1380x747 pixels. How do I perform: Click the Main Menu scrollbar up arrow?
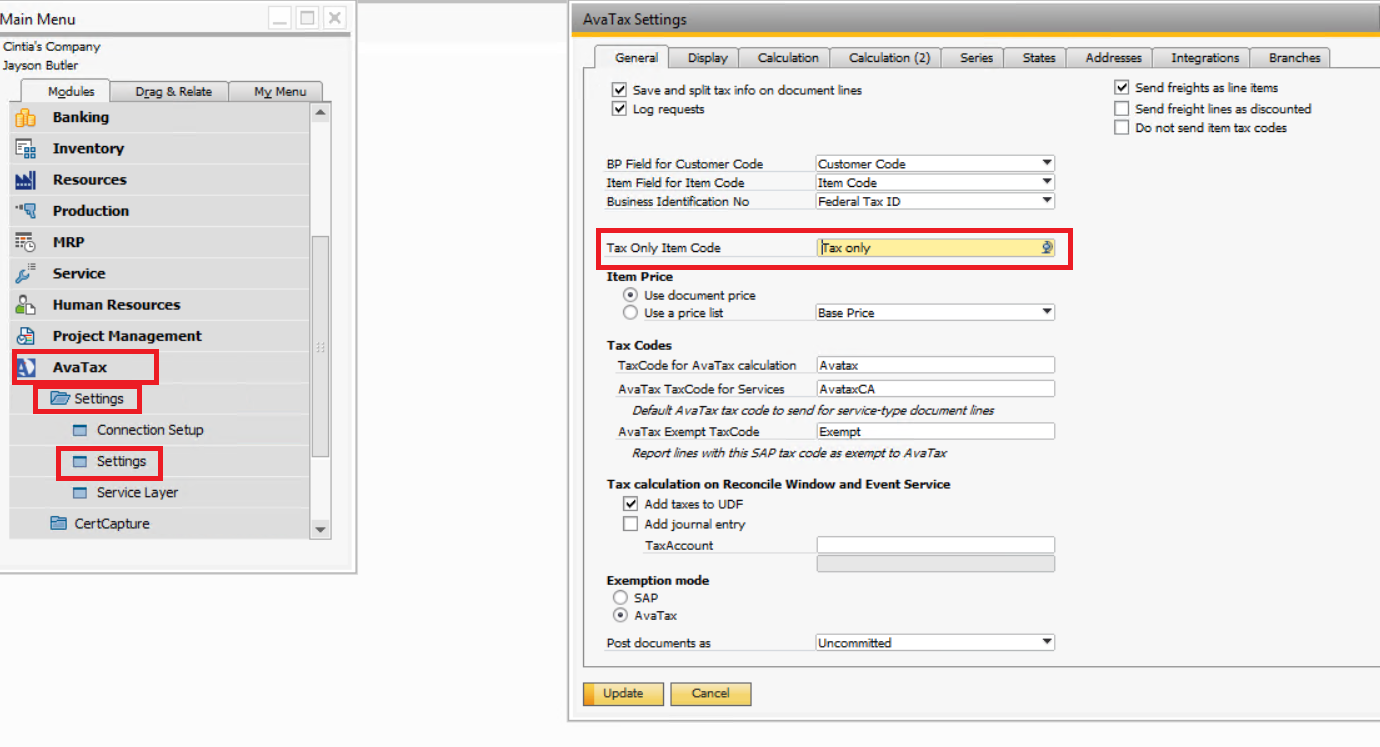[x=321, y=113]
